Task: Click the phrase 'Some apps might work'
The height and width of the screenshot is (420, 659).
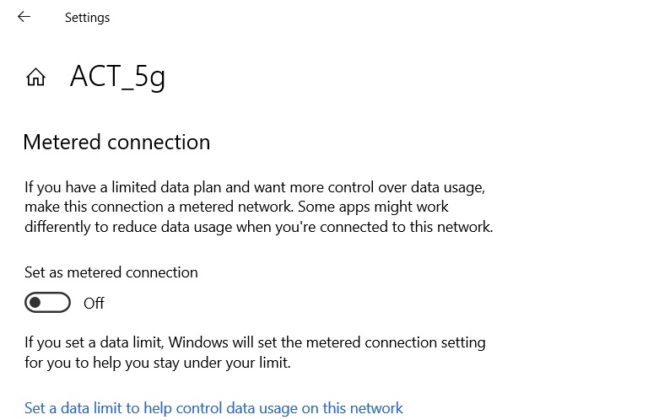Action: pyautogui.click(x=376, y=206)
